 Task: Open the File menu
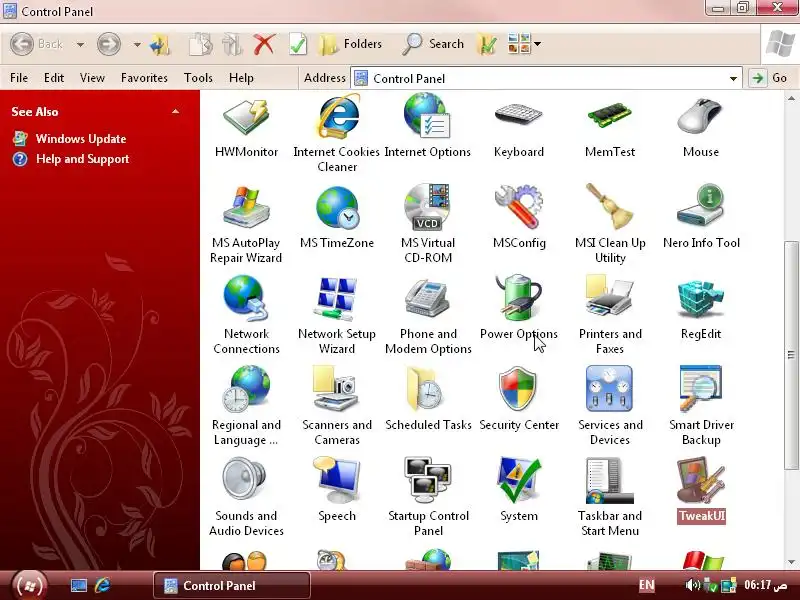tap(19, 78)
